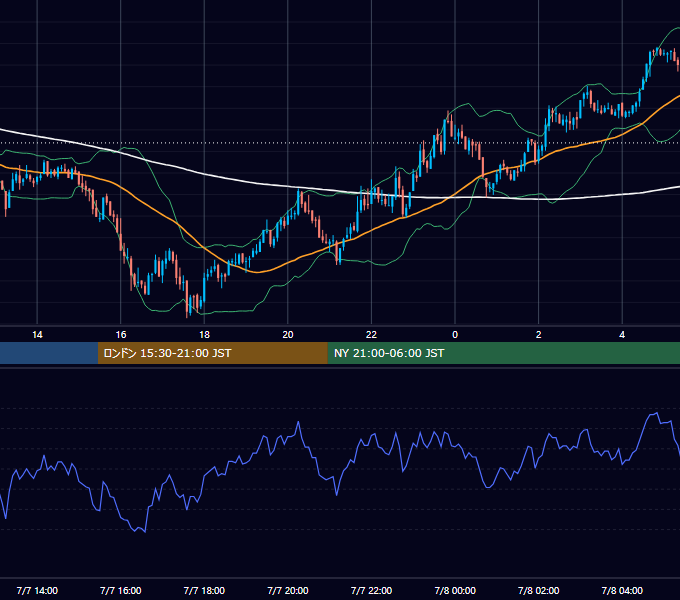
Task: Click the 7/7 18:00 indicator axis label
Action: pos(204,590)
